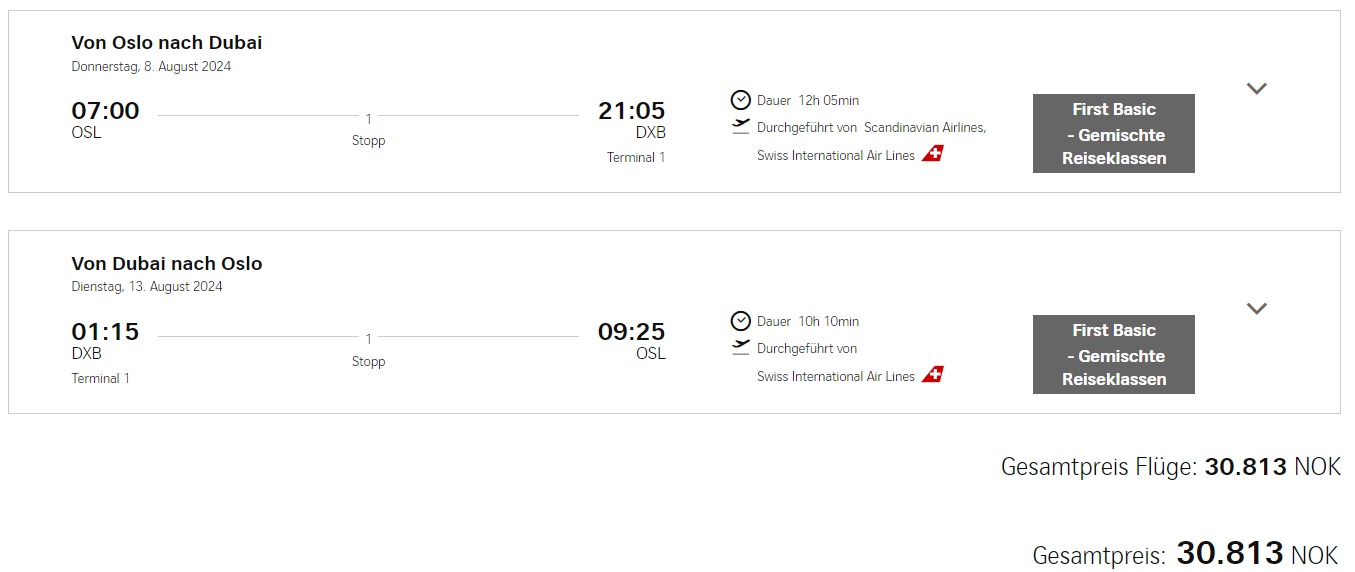Click the 21:05 DXB arrival time
Image resolution: width=1355 pixels, height=572 pixels.
pos(631,111)
